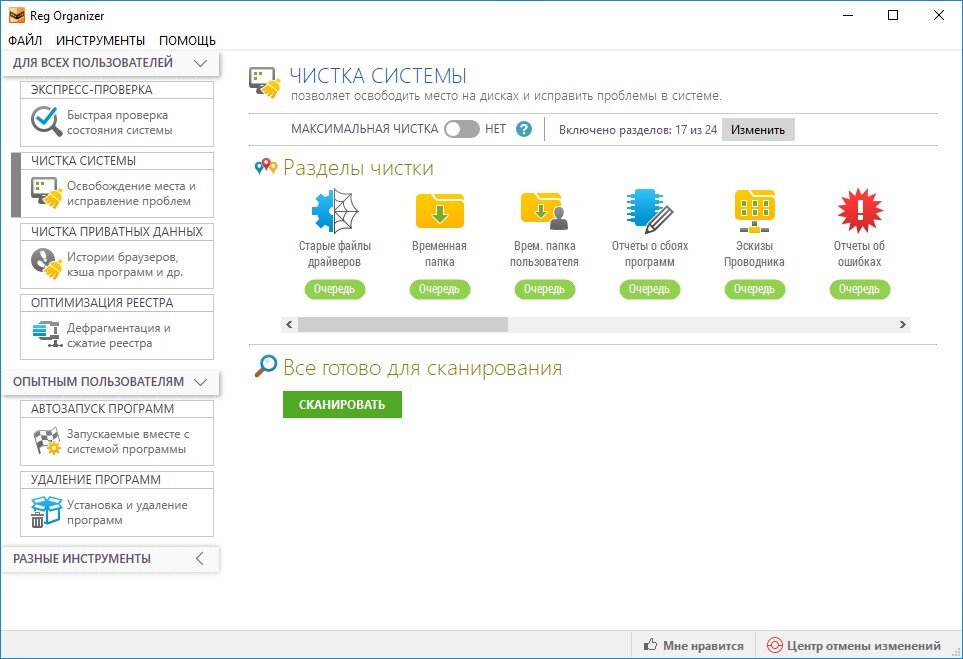Select the red error reports icon

860,211
